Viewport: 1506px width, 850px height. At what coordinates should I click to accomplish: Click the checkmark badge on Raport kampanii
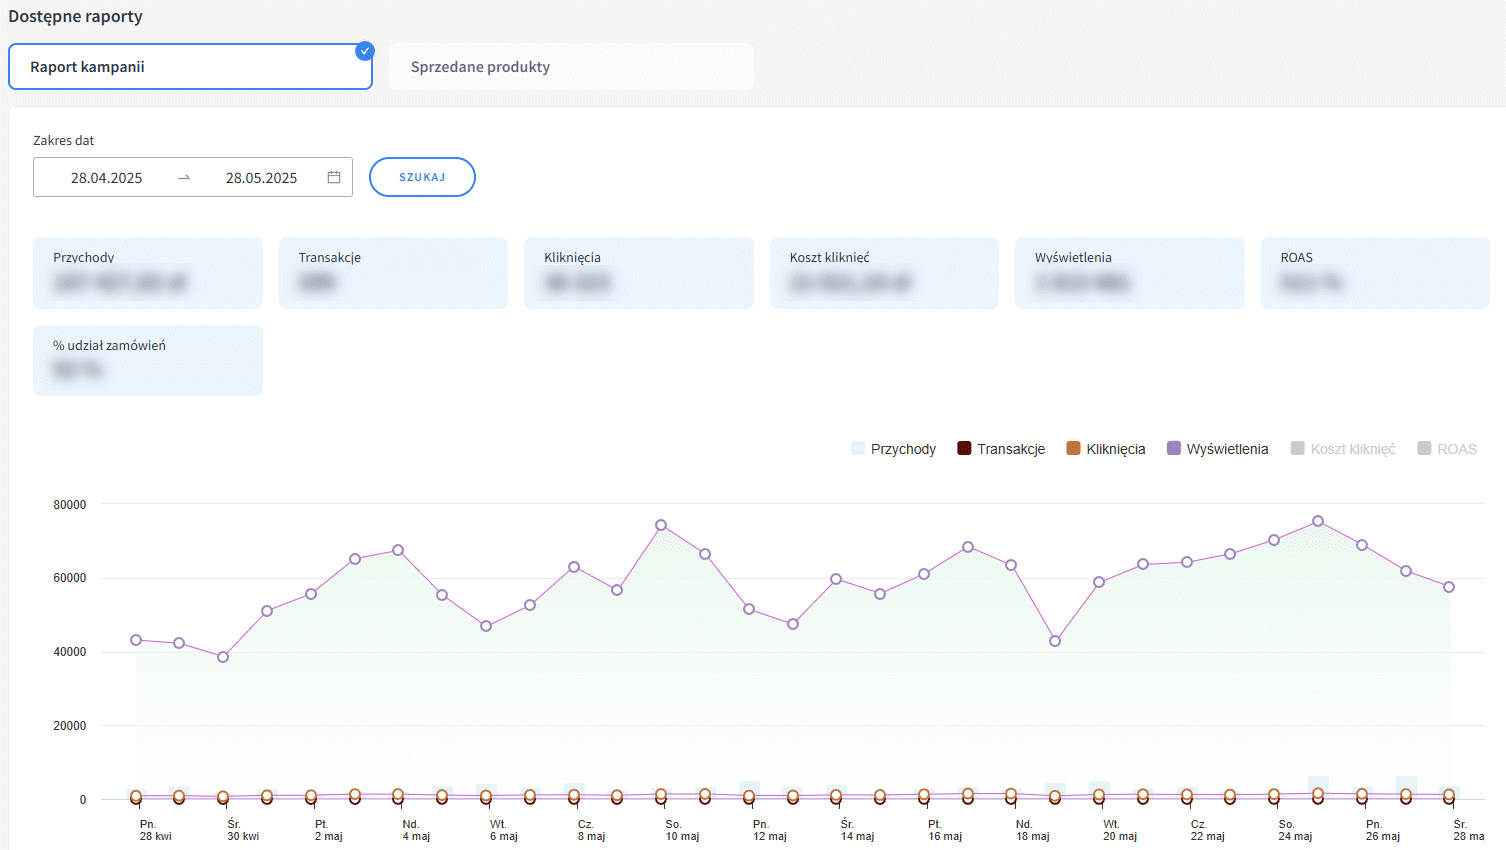(x=365, y=50)
